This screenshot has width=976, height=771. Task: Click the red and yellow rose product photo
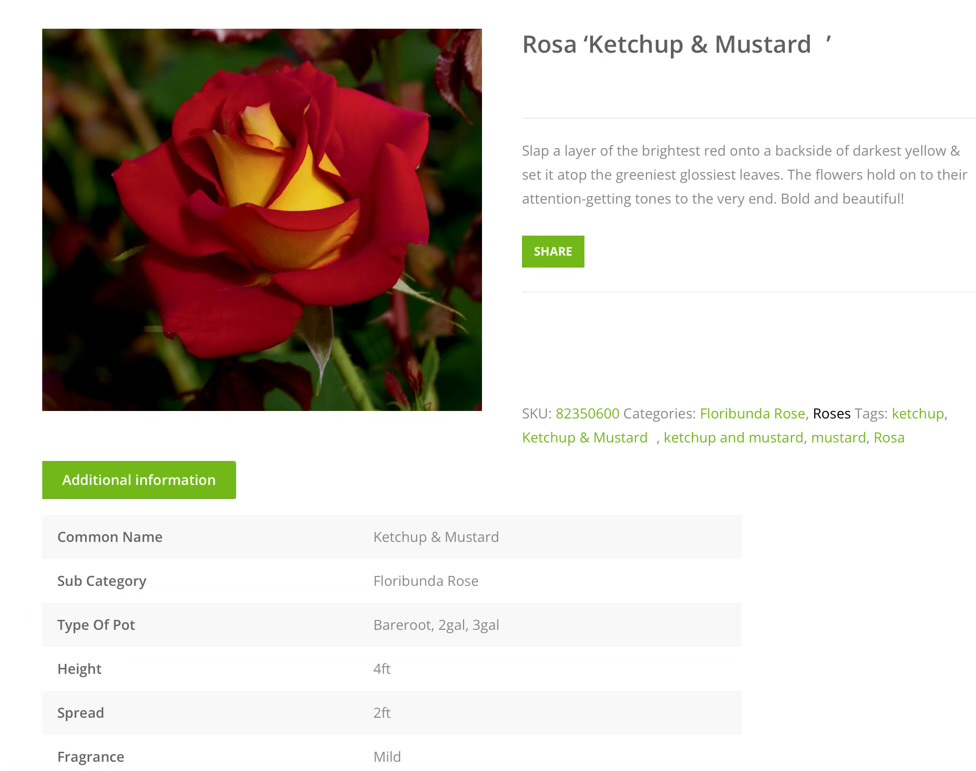[x=262, y=220]
